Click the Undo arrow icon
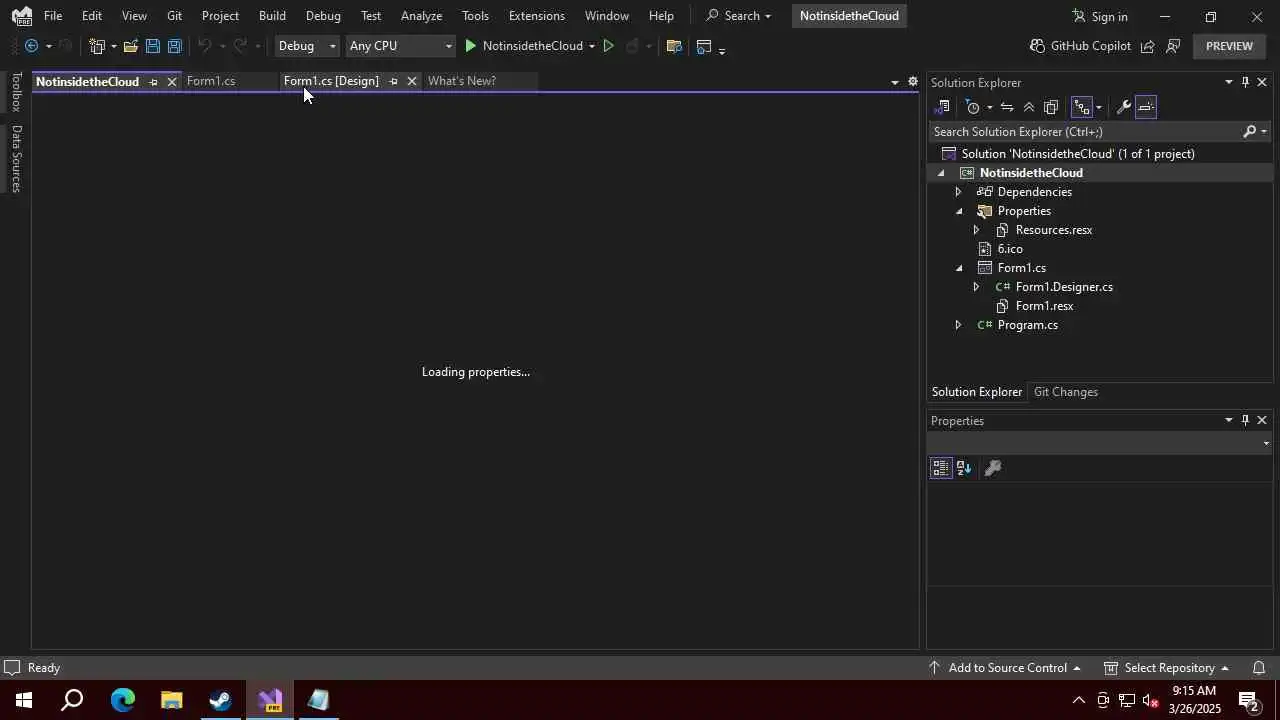1280x720 pixels. [x=204, y=46]
